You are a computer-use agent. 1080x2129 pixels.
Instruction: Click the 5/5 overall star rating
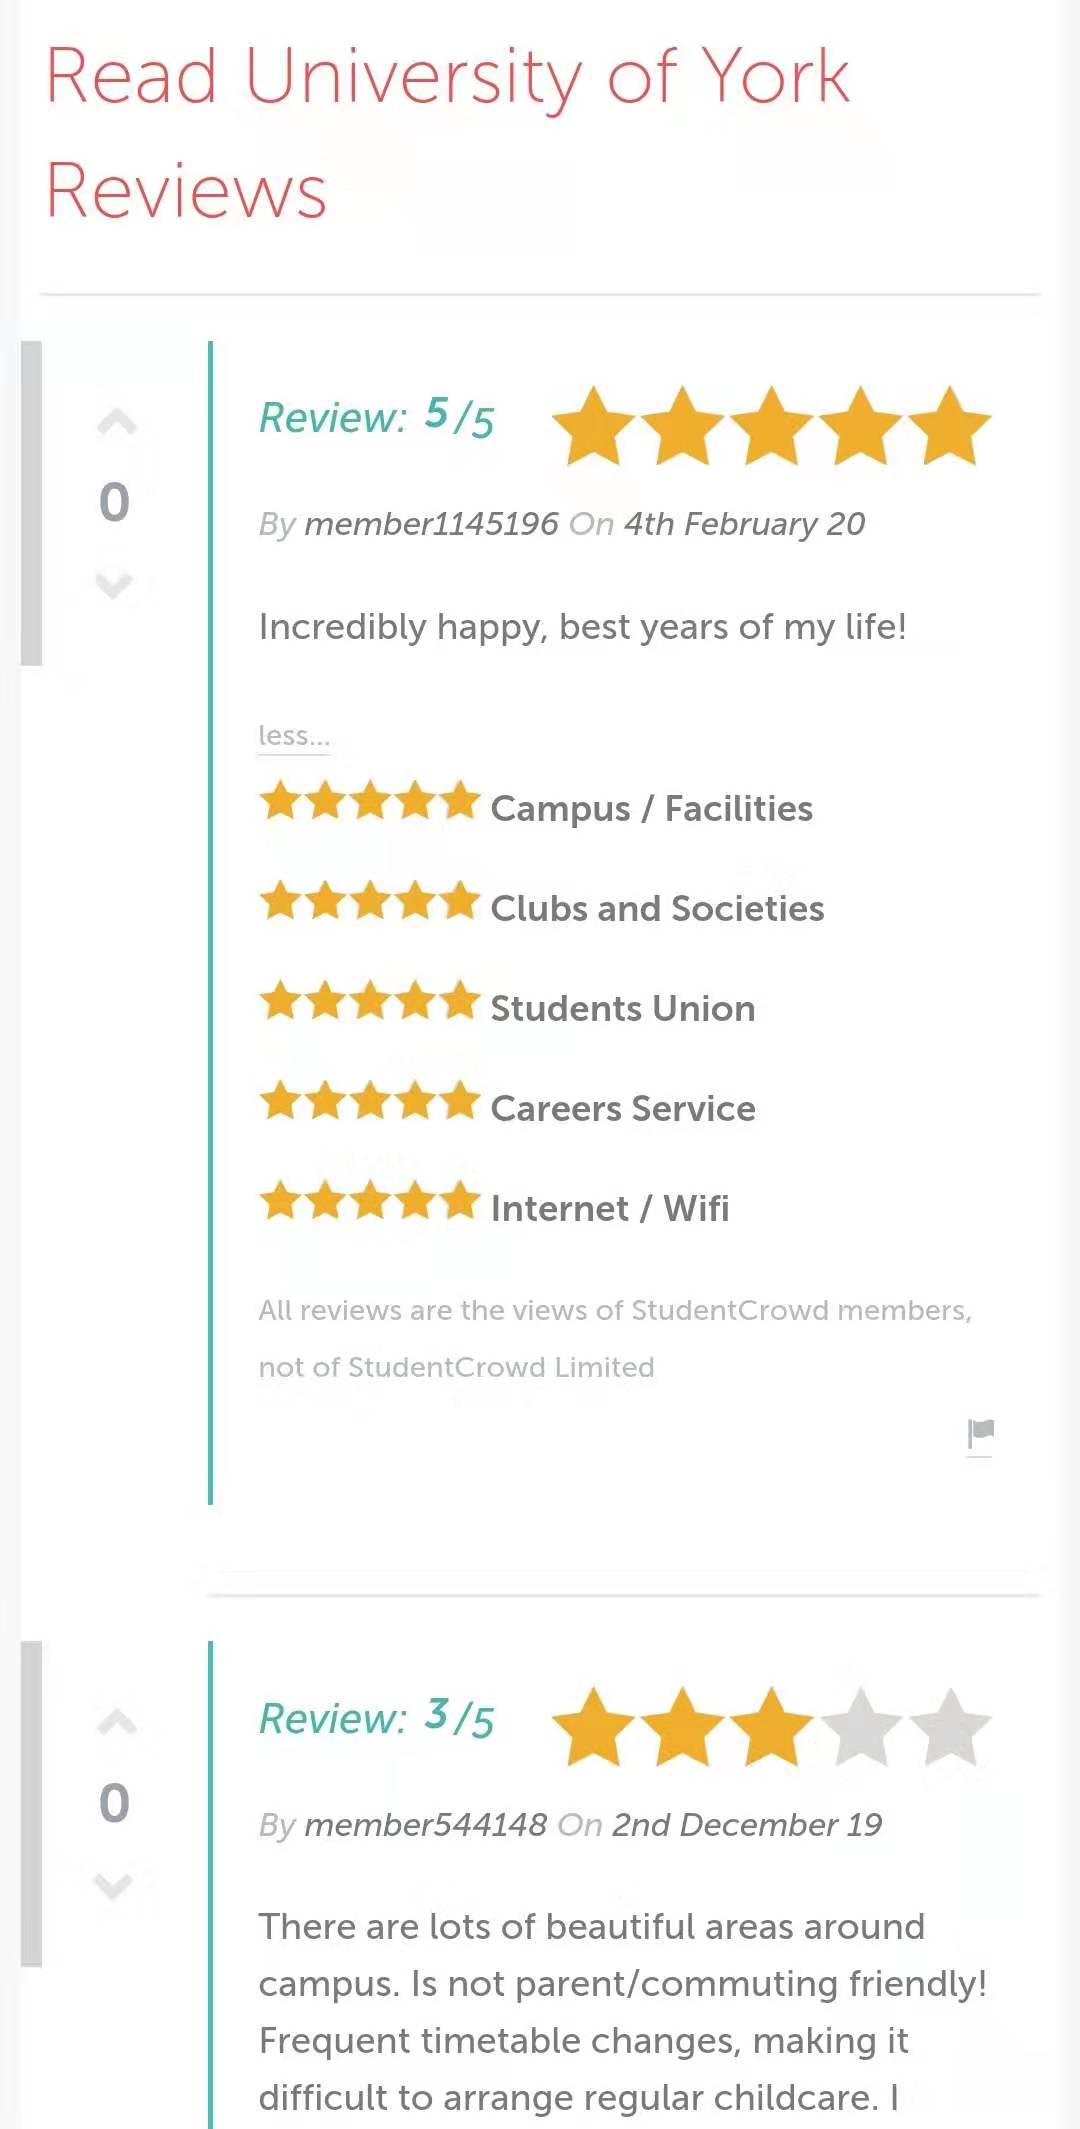pyautogui.click(x=770, y=427)
